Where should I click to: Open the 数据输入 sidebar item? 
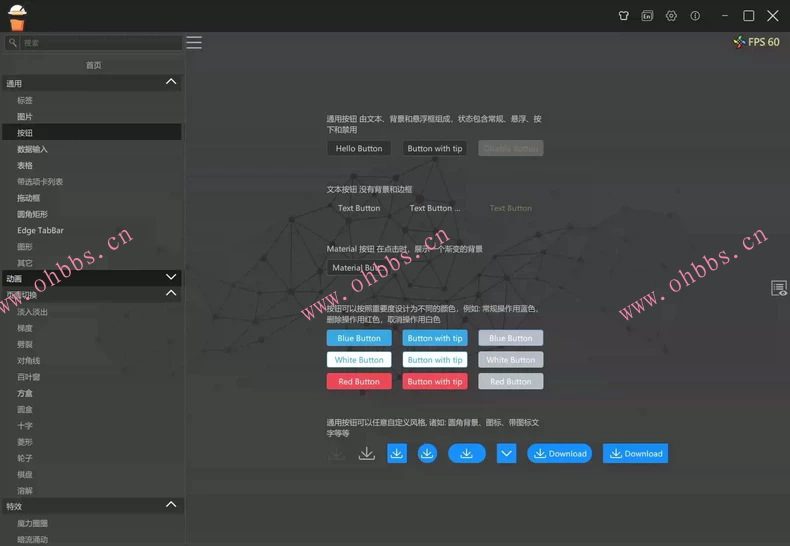coord(92,149)
